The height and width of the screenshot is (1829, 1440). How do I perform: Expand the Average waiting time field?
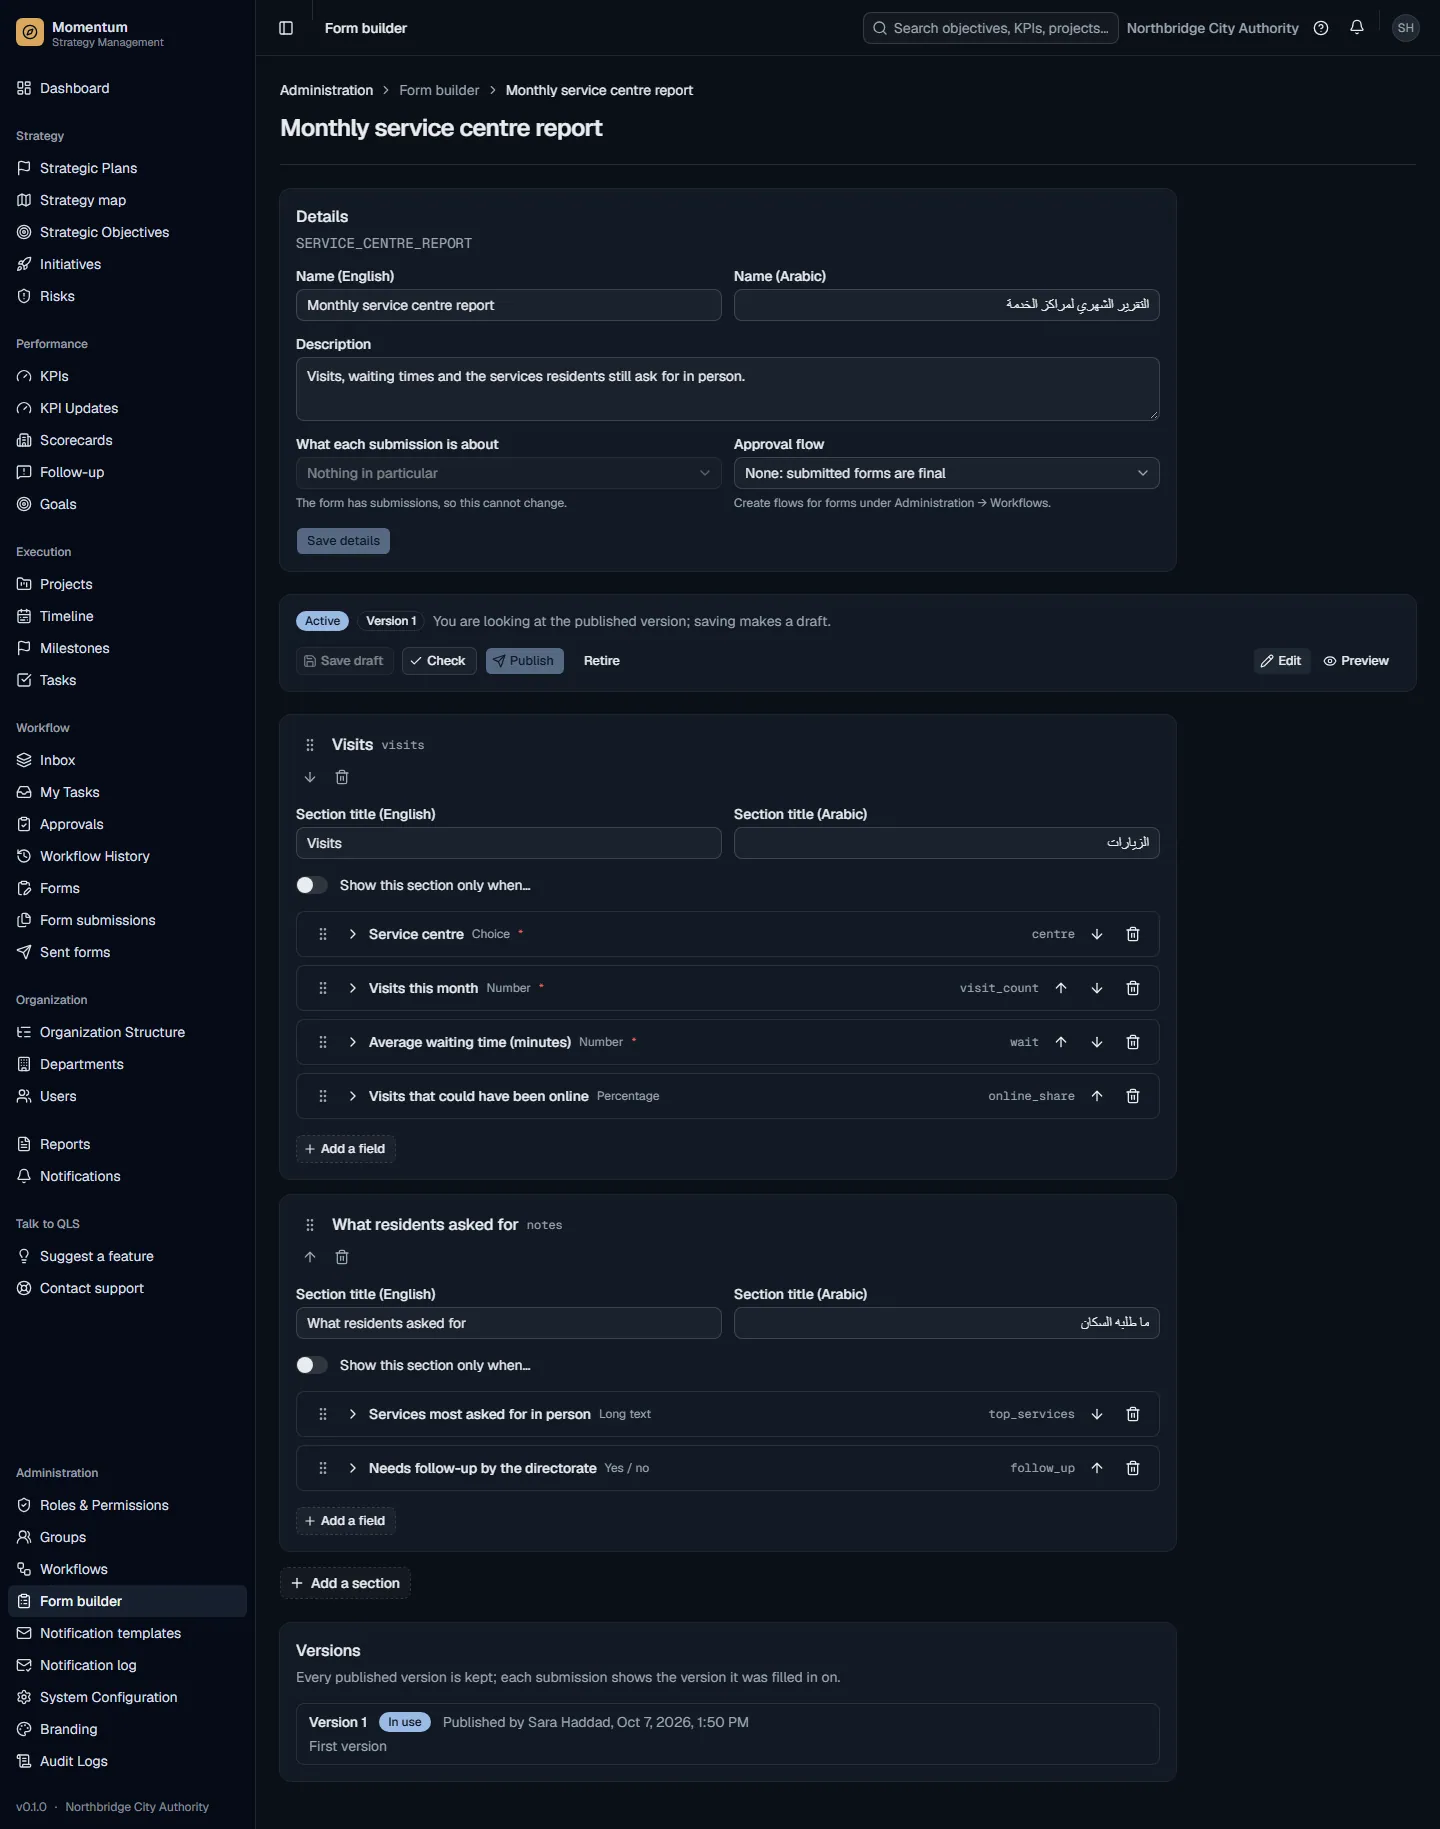click(353, 1042)
